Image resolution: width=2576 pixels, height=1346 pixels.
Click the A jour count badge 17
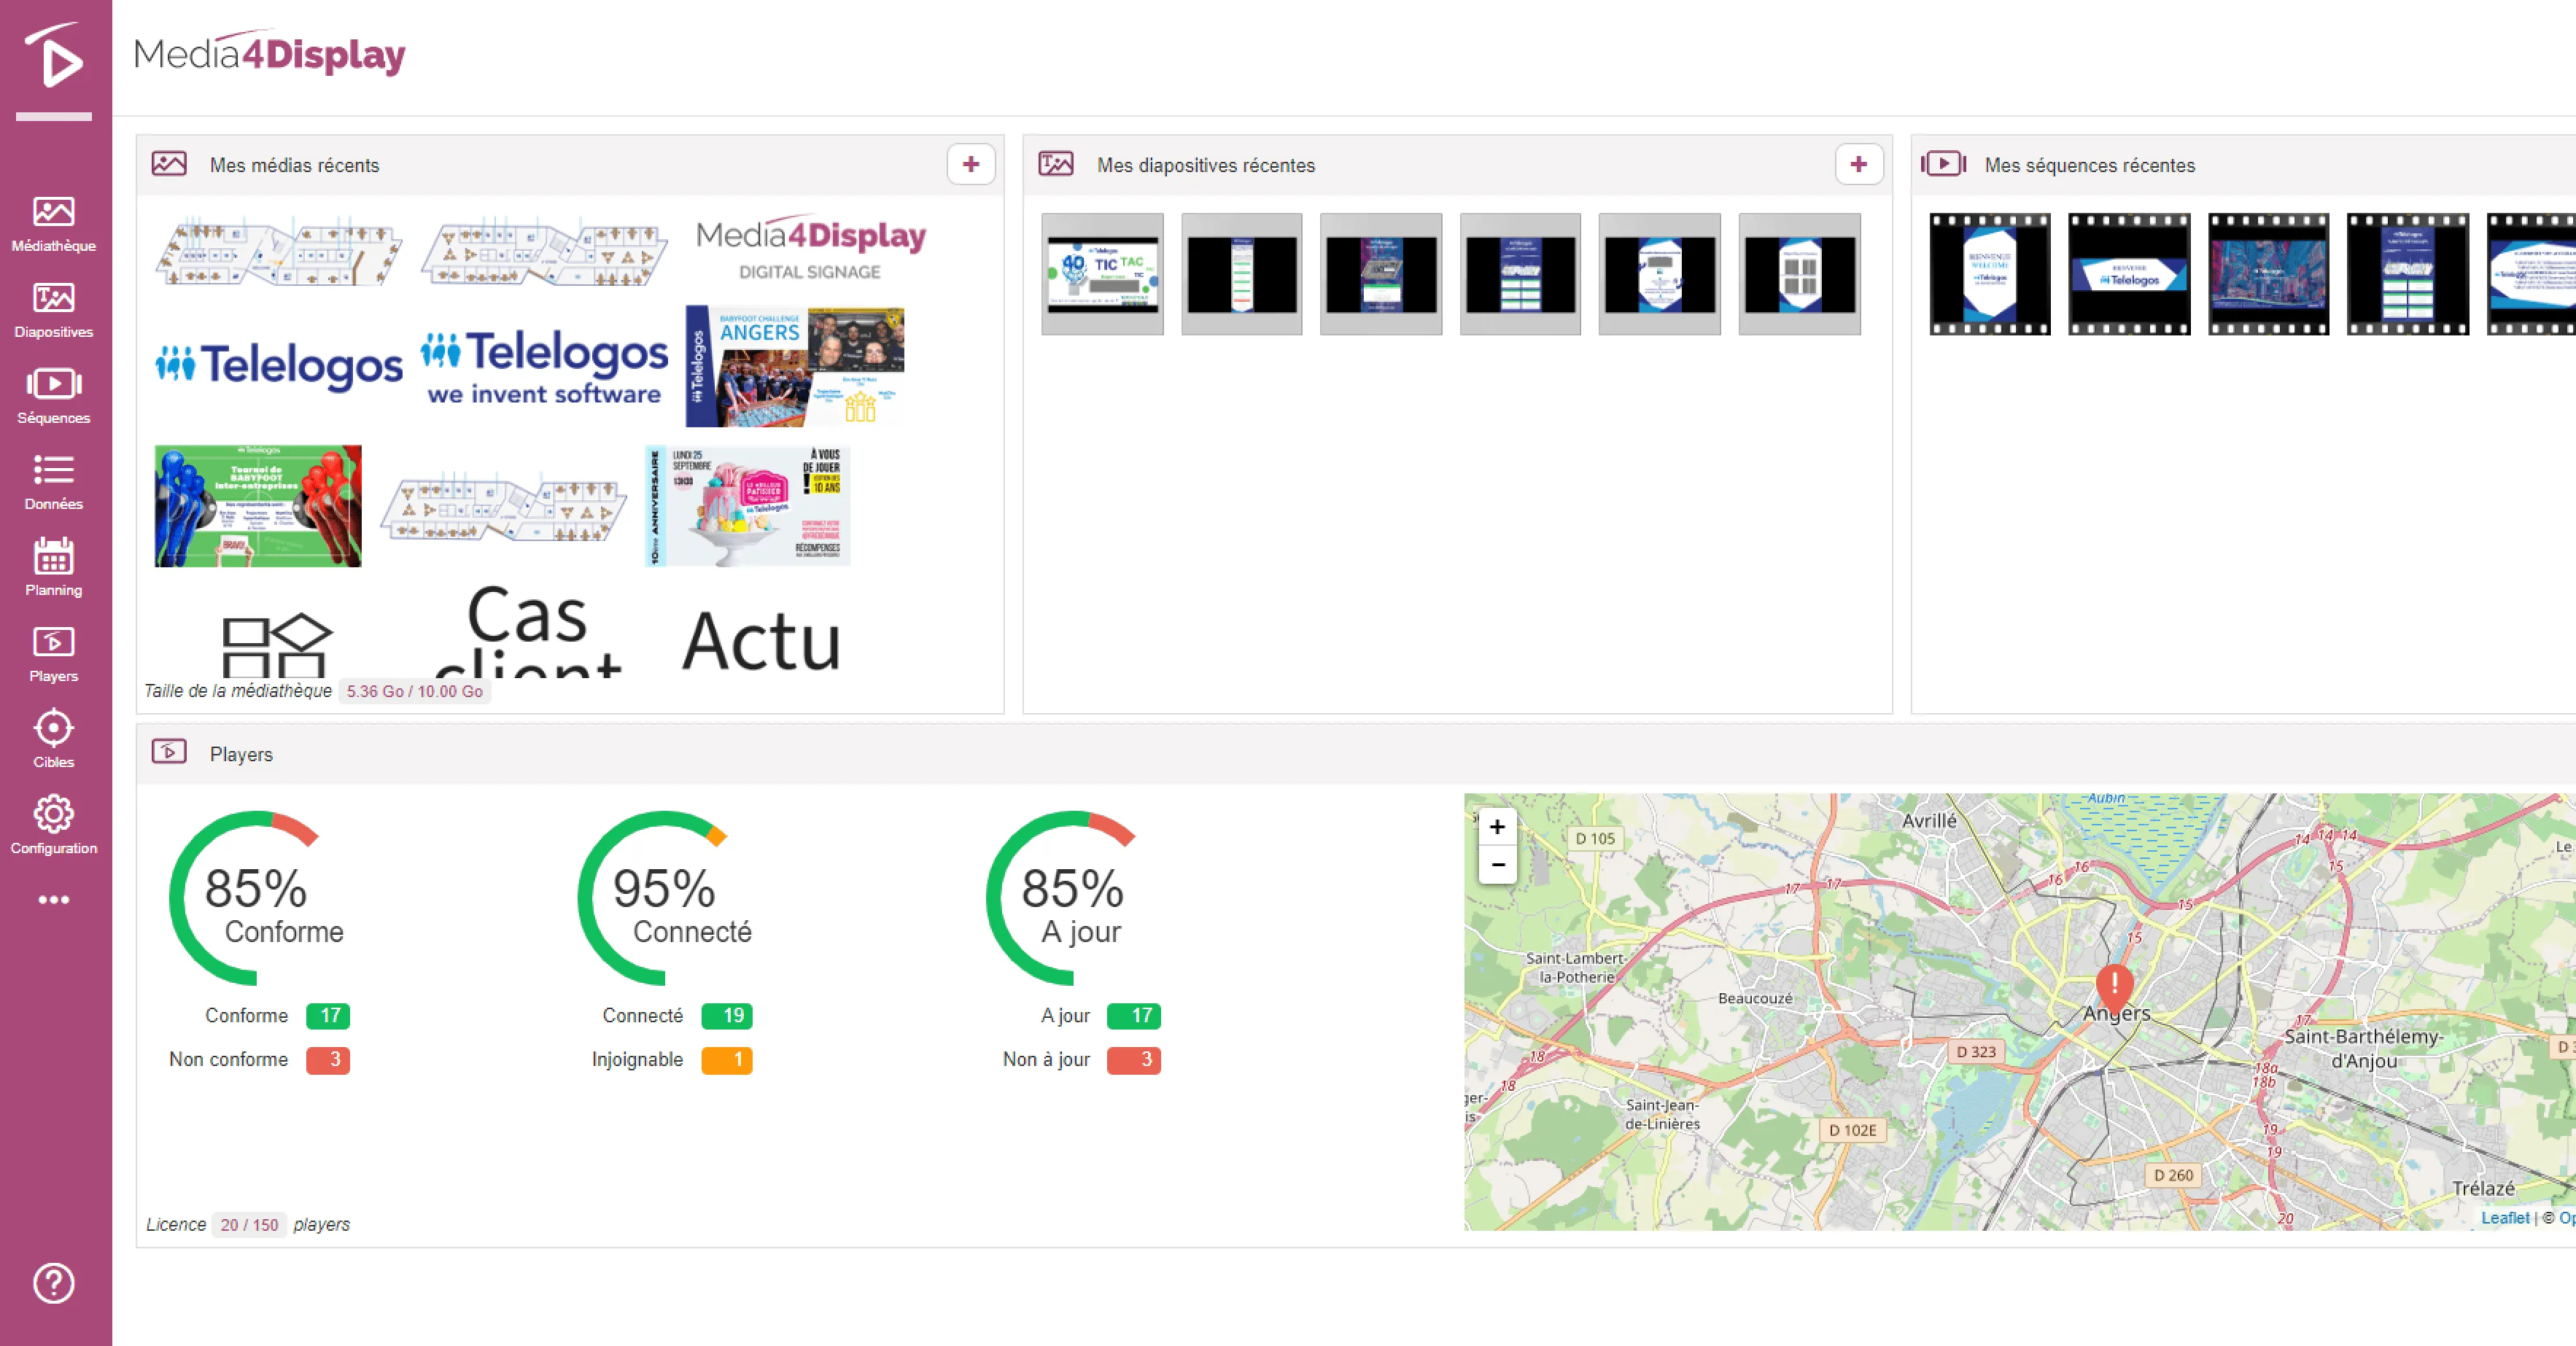coord(1134,1015)
